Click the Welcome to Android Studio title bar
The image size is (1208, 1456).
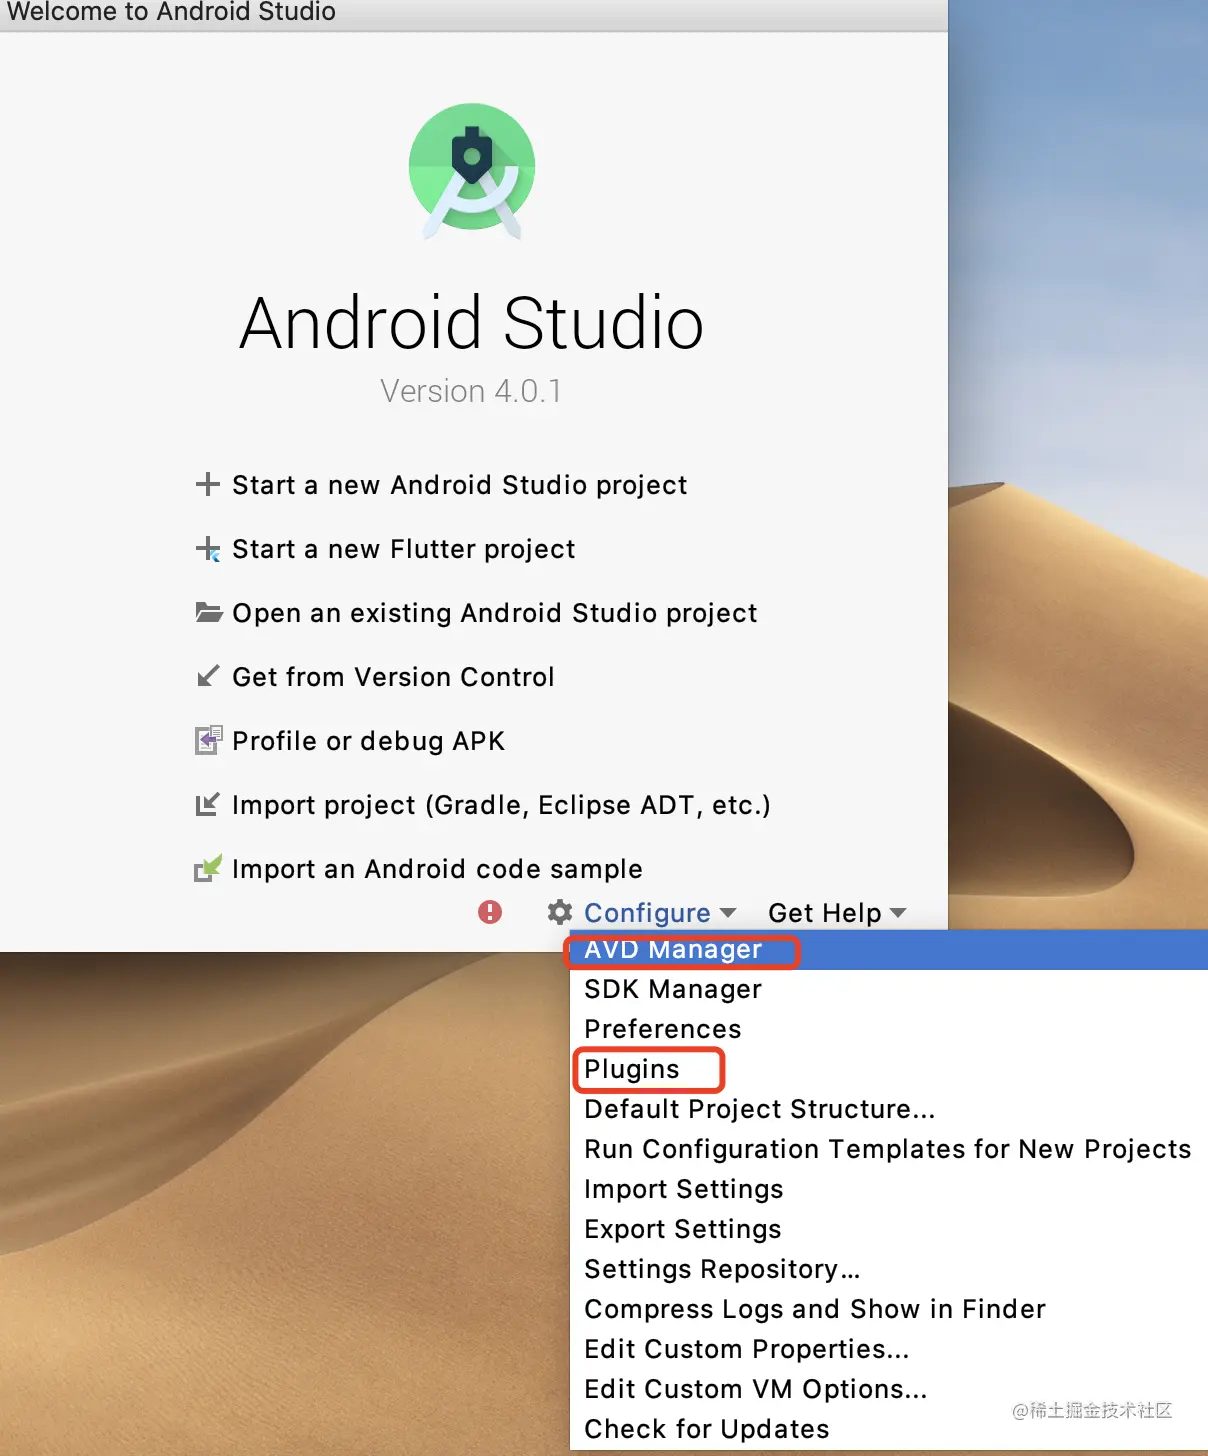pyautogui.click(x=474, y=14)
